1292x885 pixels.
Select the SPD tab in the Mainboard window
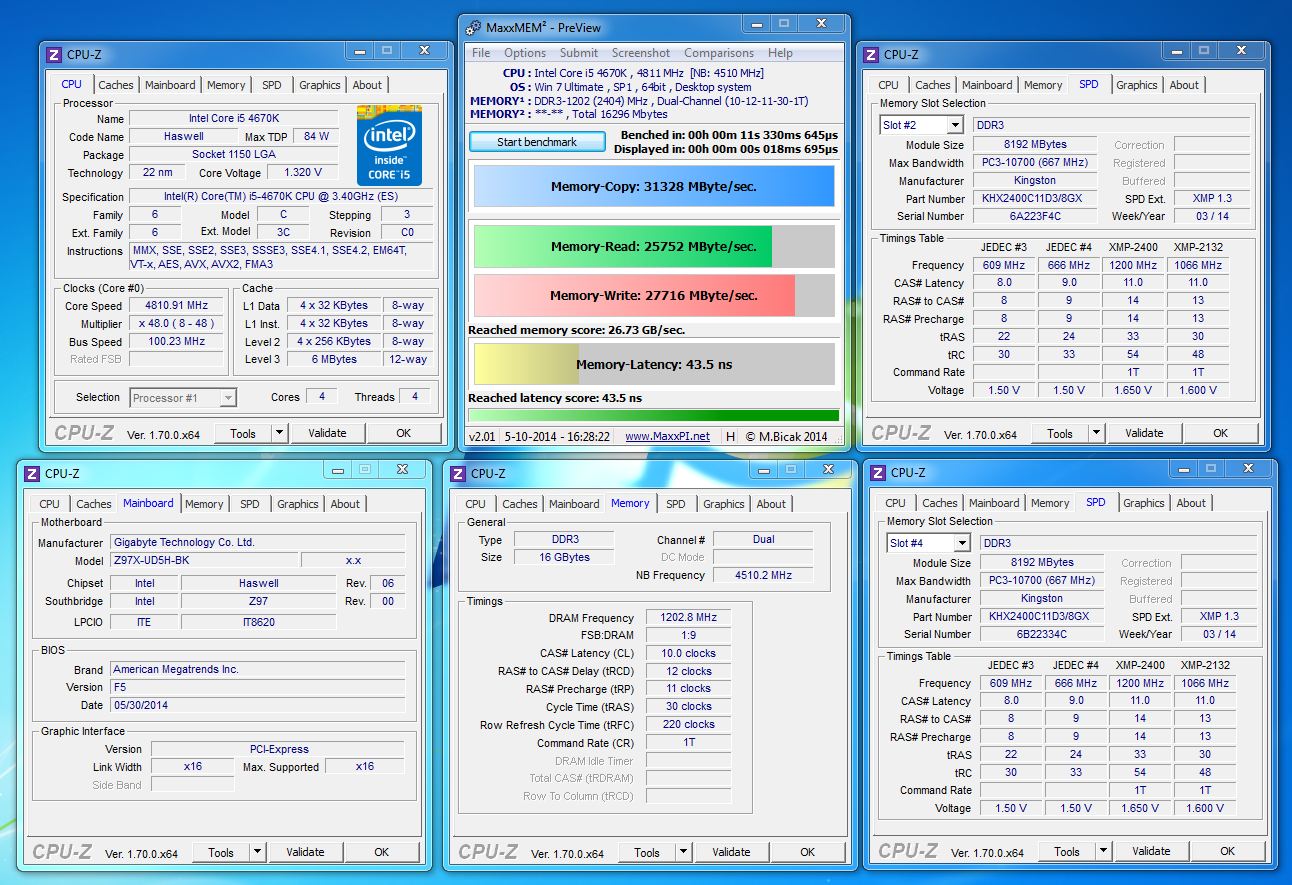tap(250, 504)
